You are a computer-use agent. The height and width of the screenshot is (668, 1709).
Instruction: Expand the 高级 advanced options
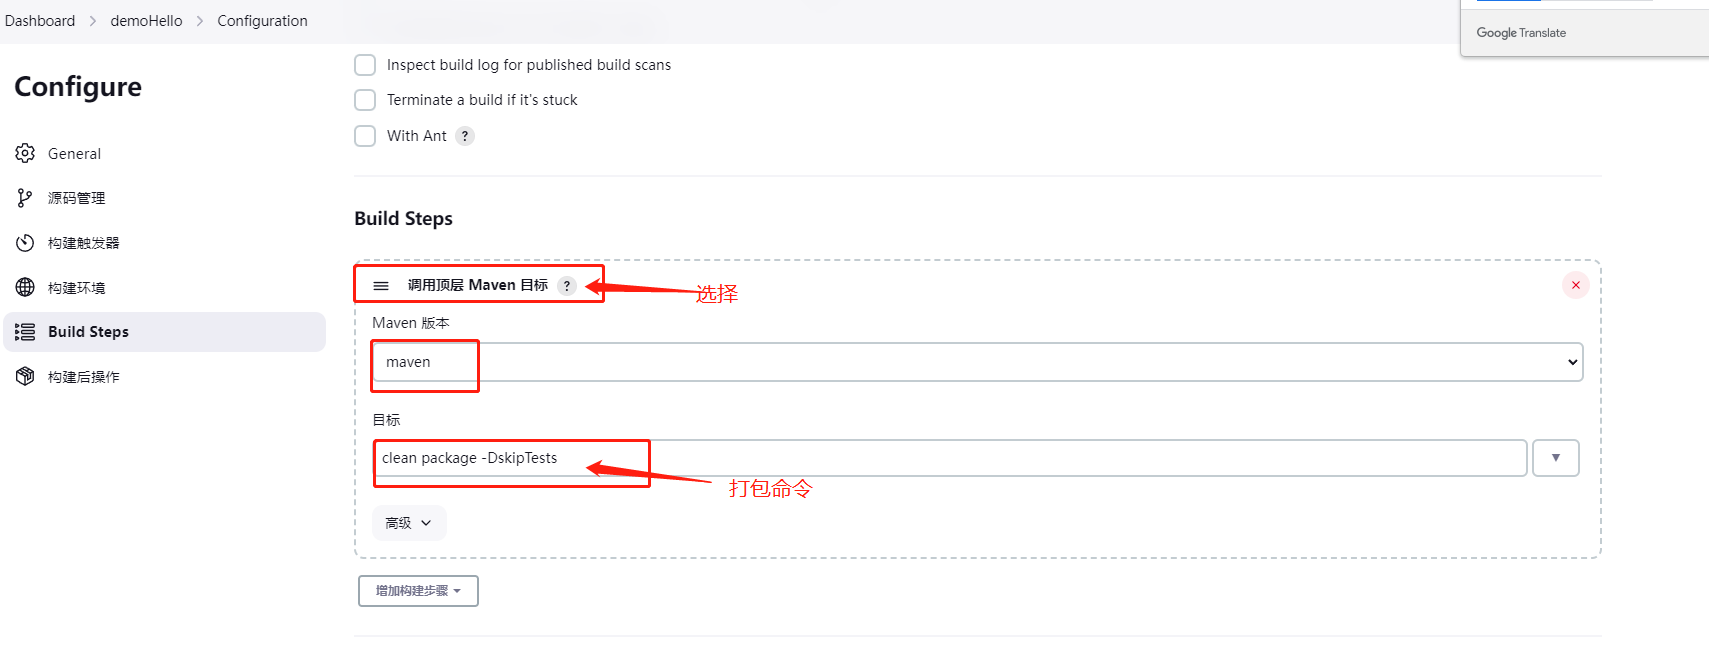(409, 523)
